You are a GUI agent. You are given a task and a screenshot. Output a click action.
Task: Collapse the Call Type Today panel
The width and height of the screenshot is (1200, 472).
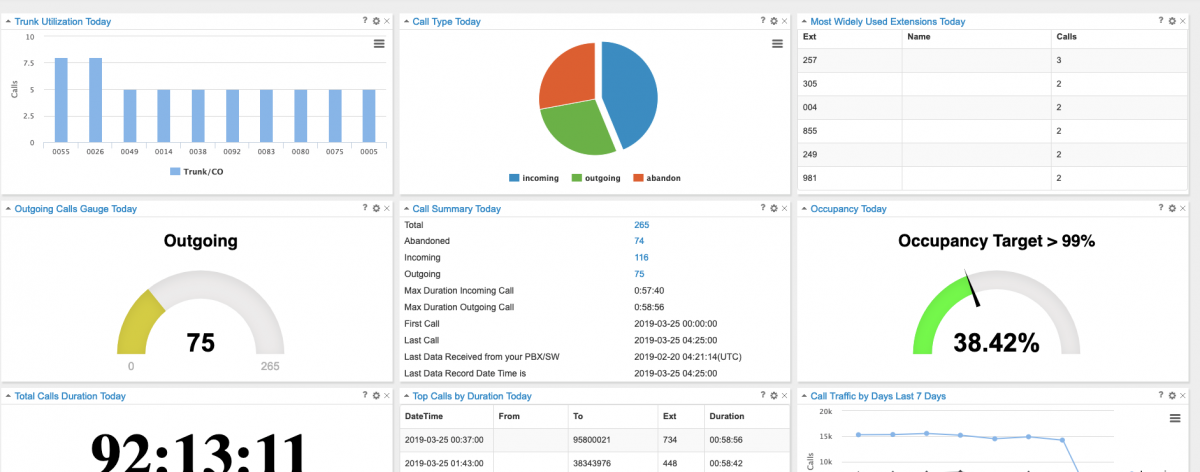pyautogui.click(x=407, y=21)
